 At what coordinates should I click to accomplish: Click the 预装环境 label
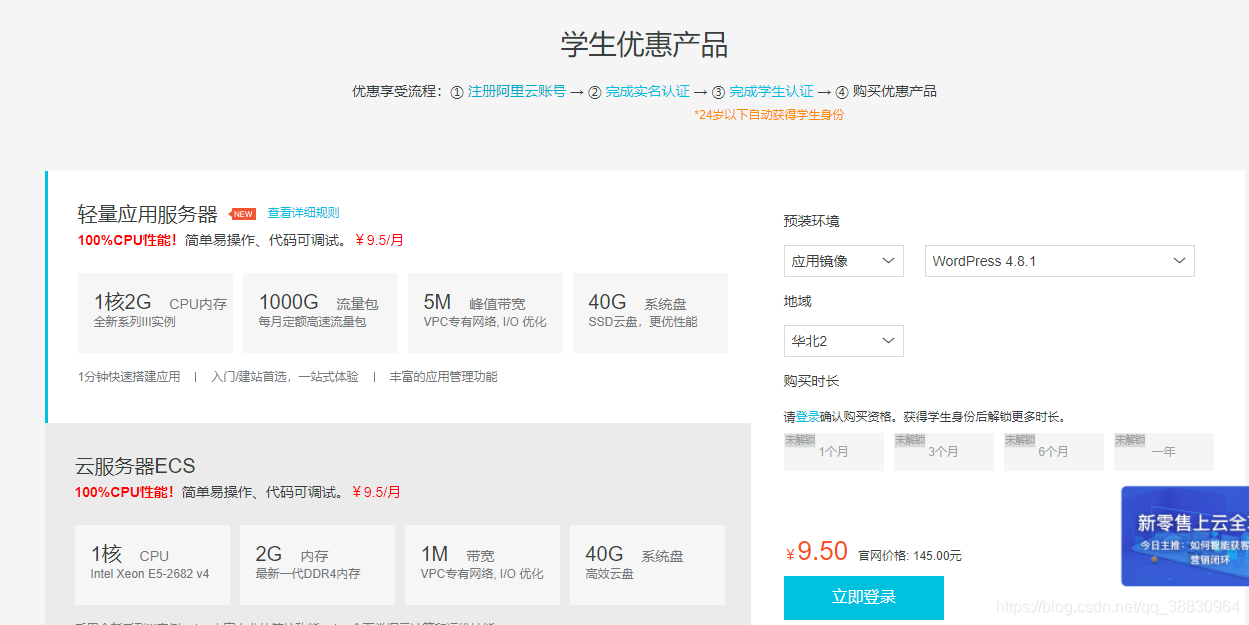tap(812, 221)
